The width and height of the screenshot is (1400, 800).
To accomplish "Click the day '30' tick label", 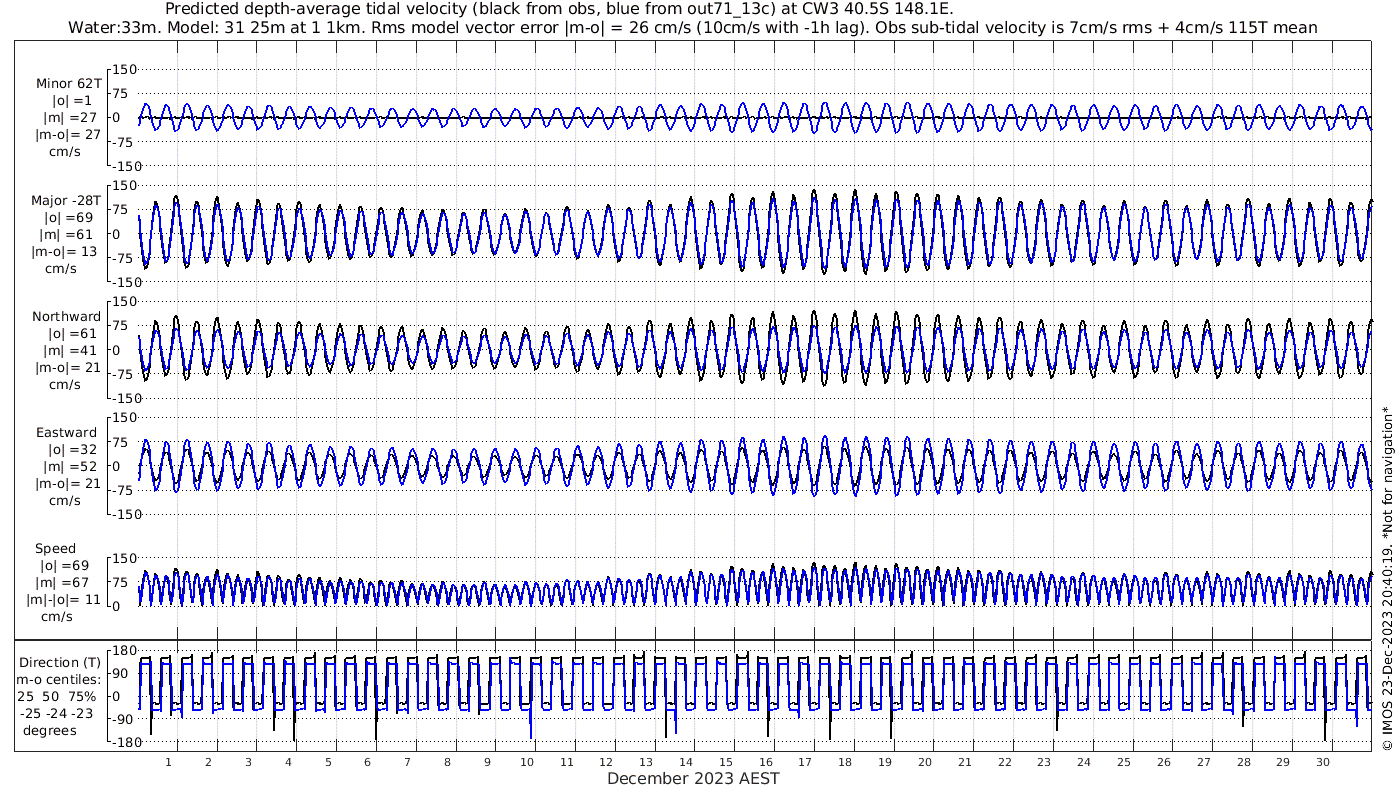I will (1322, 762).
